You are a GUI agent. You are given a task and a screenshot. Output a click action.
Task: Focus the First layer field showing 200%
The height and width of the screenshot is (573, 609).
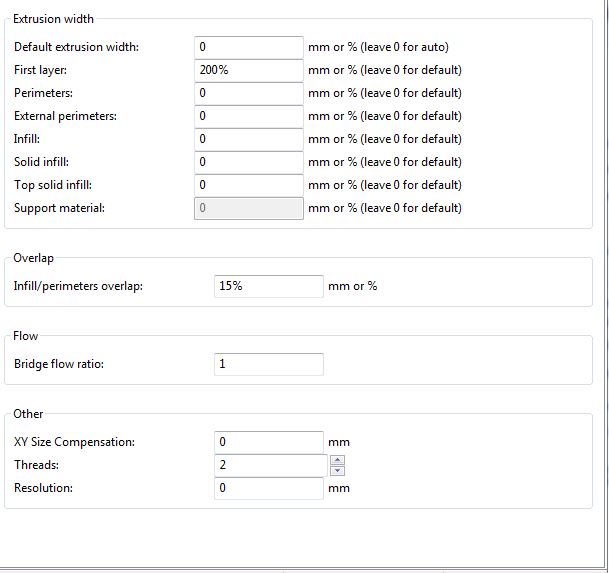248,70
